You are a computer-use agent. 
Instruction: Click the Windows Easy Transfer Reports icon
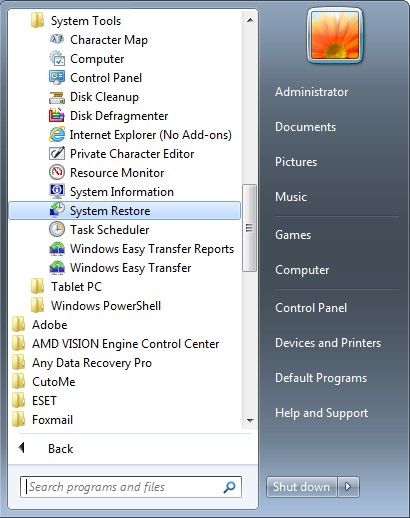pyautogui.click(x=57, y=249)
